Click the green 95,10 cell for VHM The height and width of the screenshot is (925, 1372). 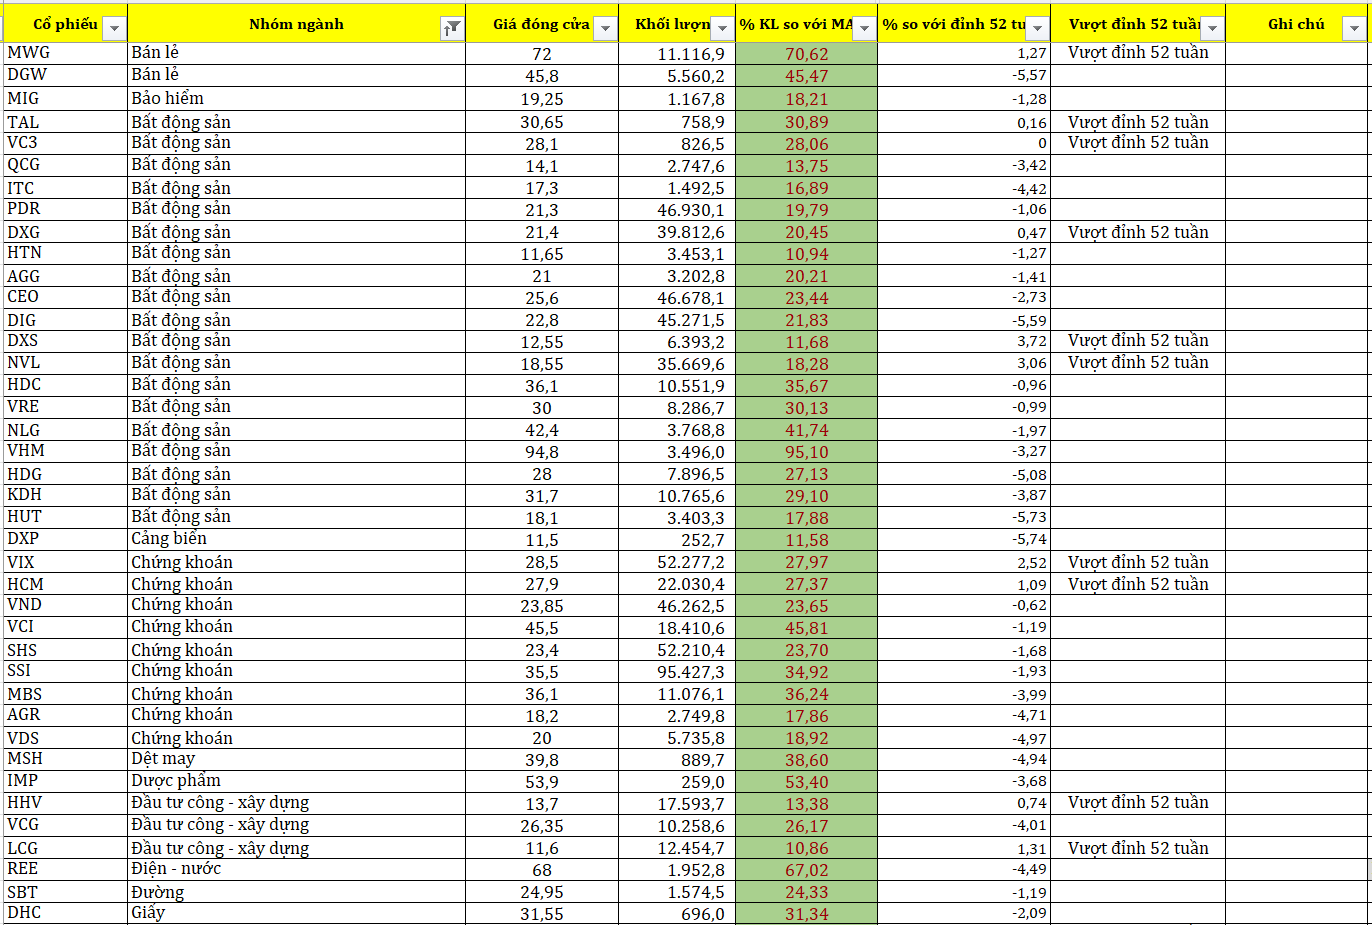click(x=806, y=451)
